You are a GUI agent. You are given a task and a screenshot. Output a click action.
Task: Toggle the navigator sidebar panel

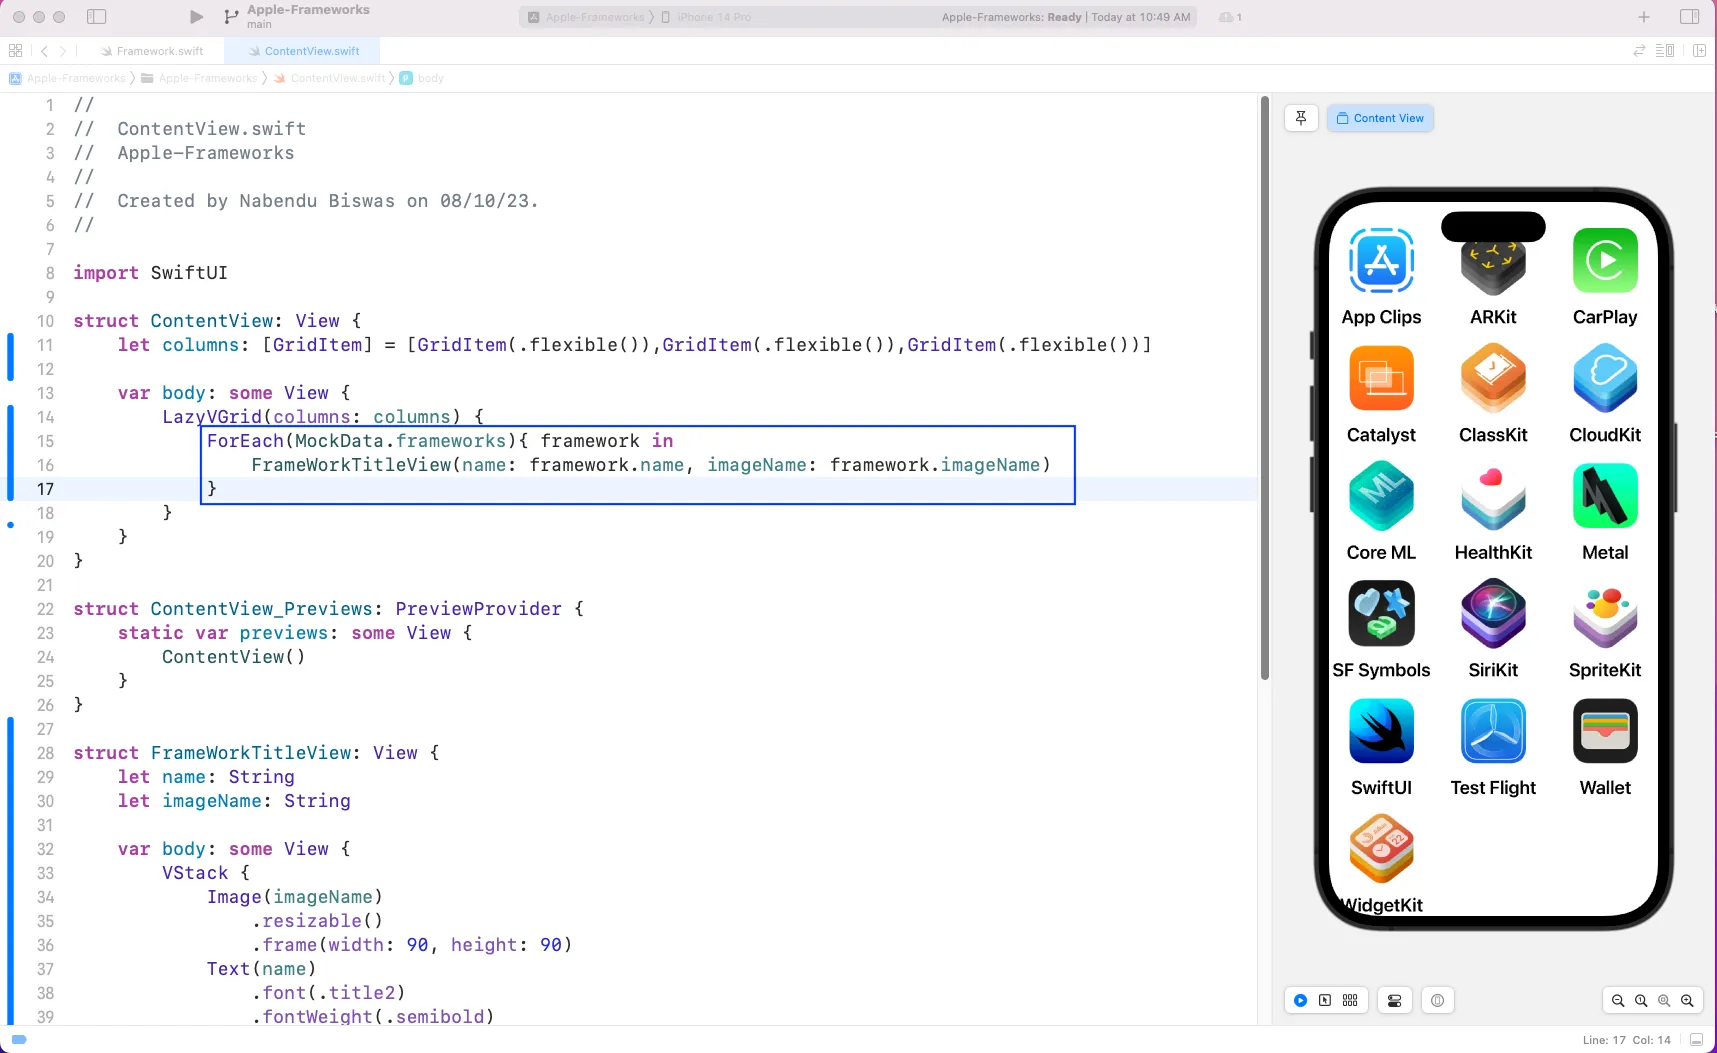pyautogui.click(x=97, y=17)
